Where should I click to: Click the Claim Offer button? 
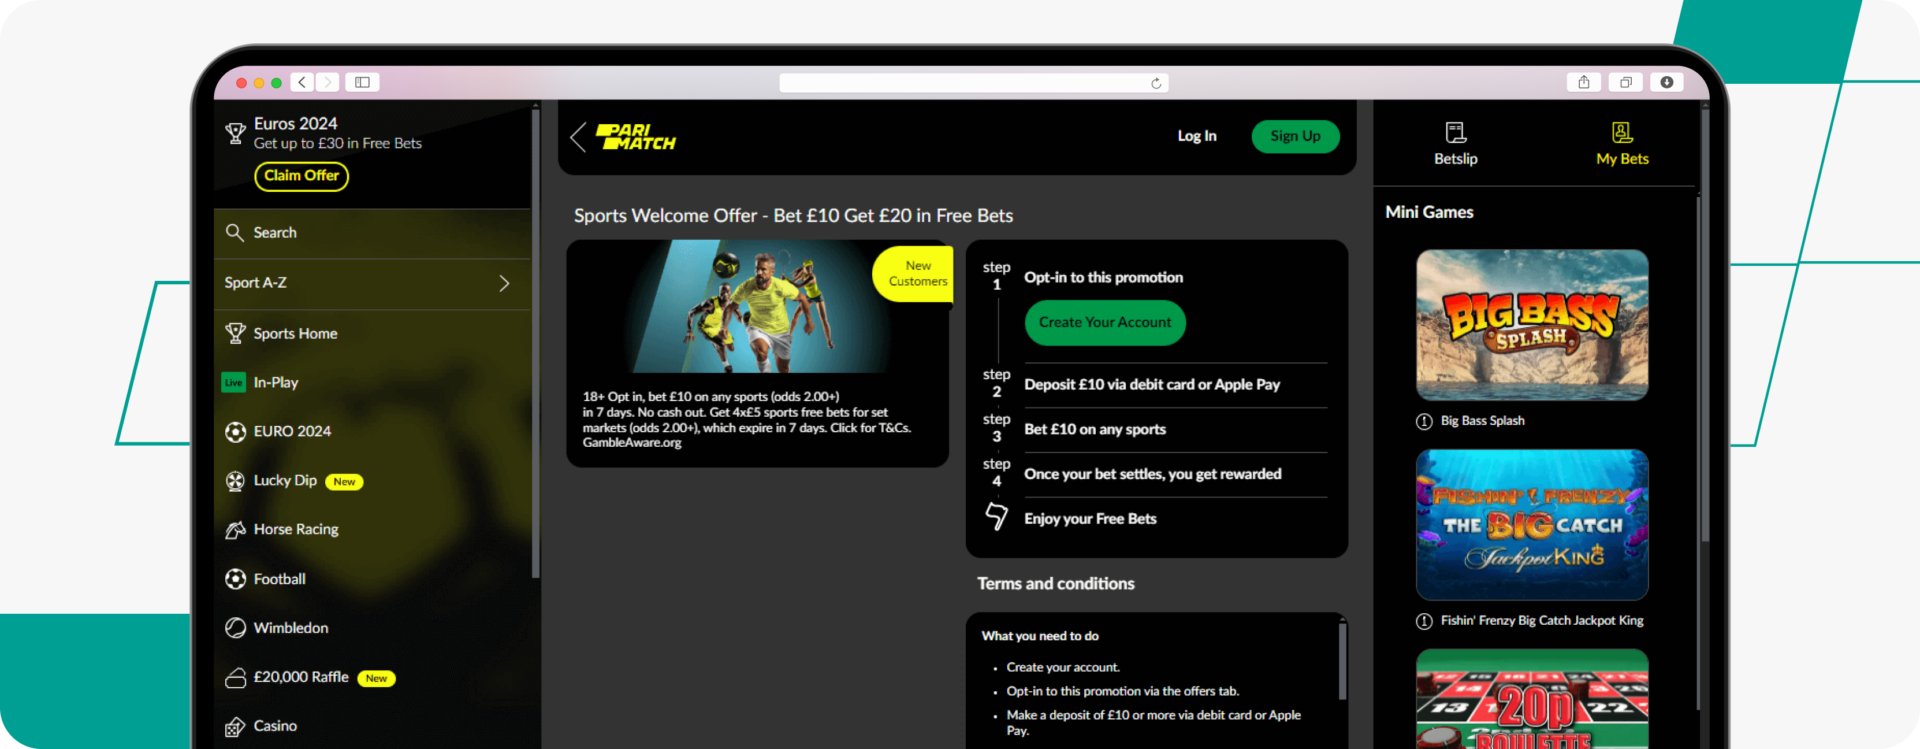pos(301,176)
